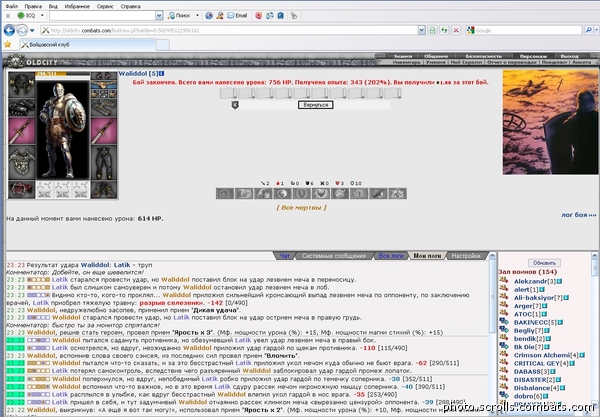600x417 pixels.
Task: Click the sunset artwork image
Action: point(550,122)
